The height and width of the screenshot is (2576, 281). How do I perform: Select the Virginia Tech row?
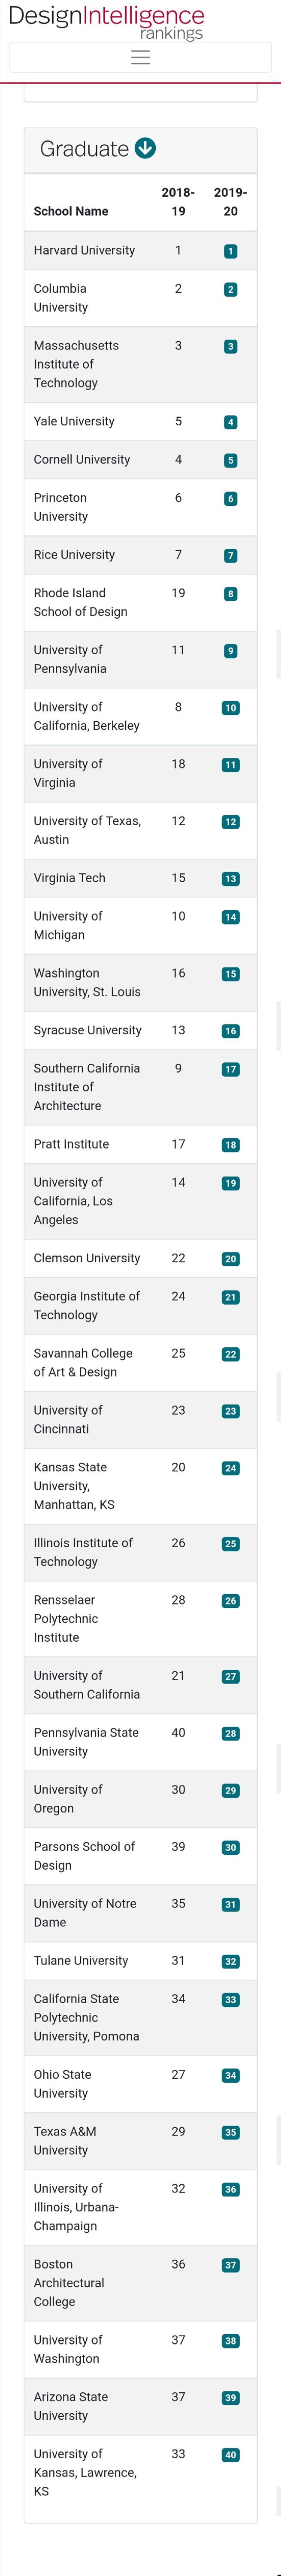(x=140, y=878)
